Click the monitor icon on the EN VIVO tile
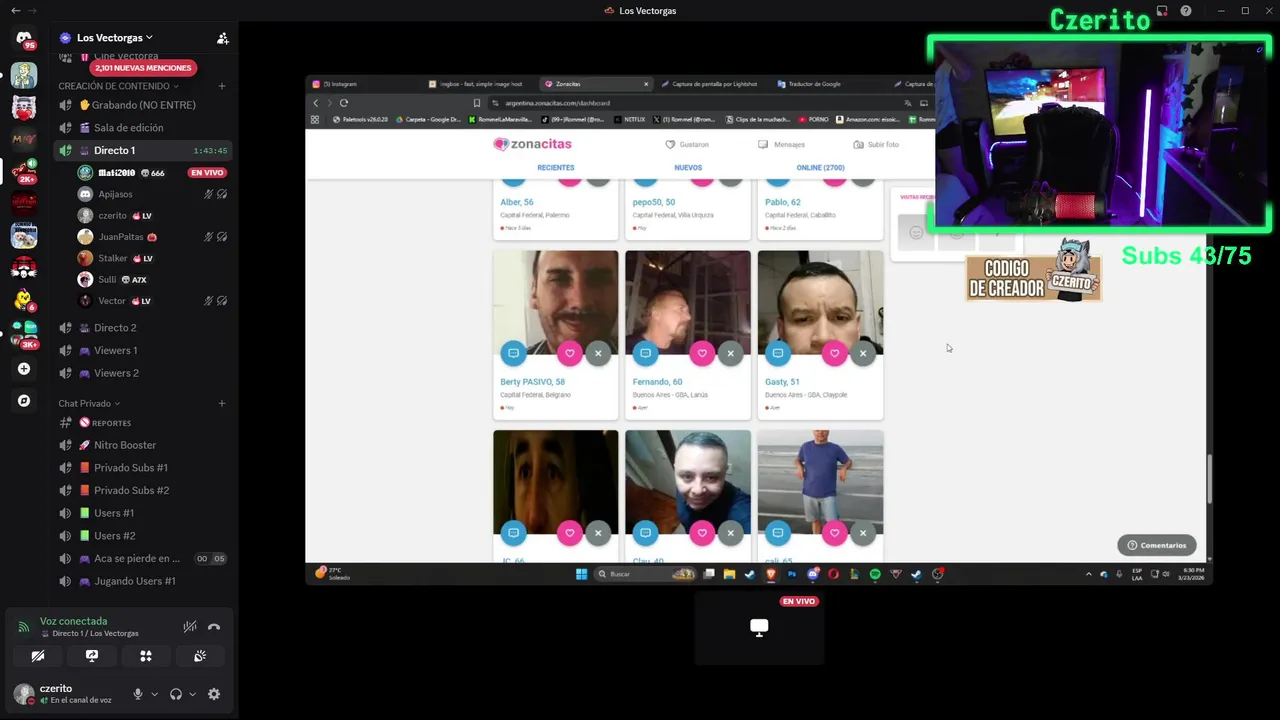 759,627
